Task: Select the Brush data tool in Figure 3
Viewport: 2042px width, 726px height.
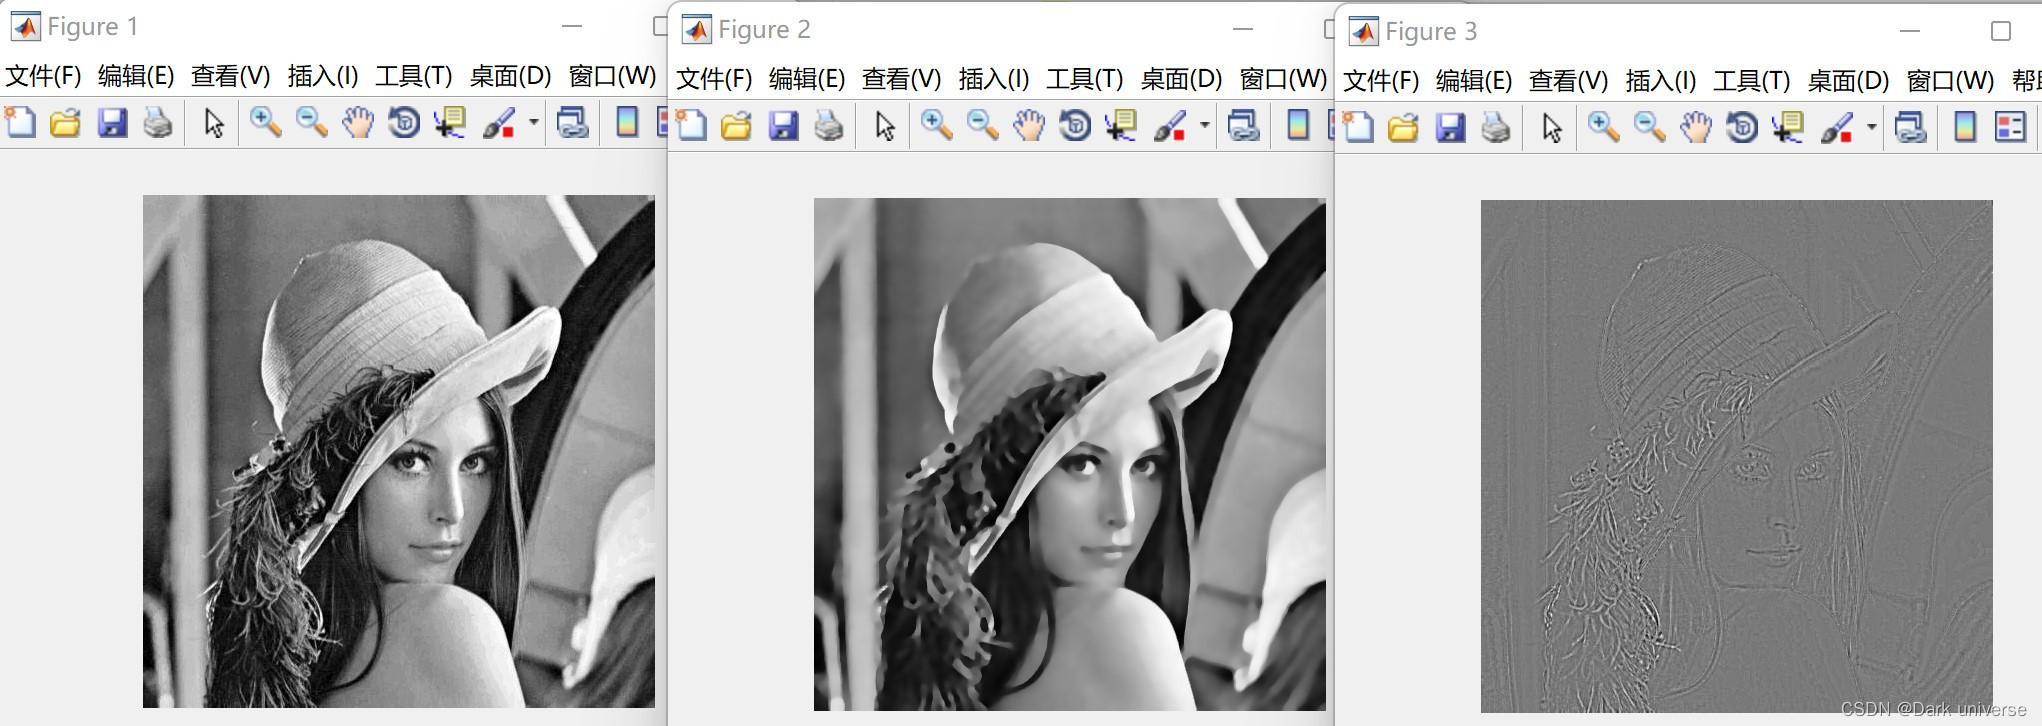Action: [1837, 128]
